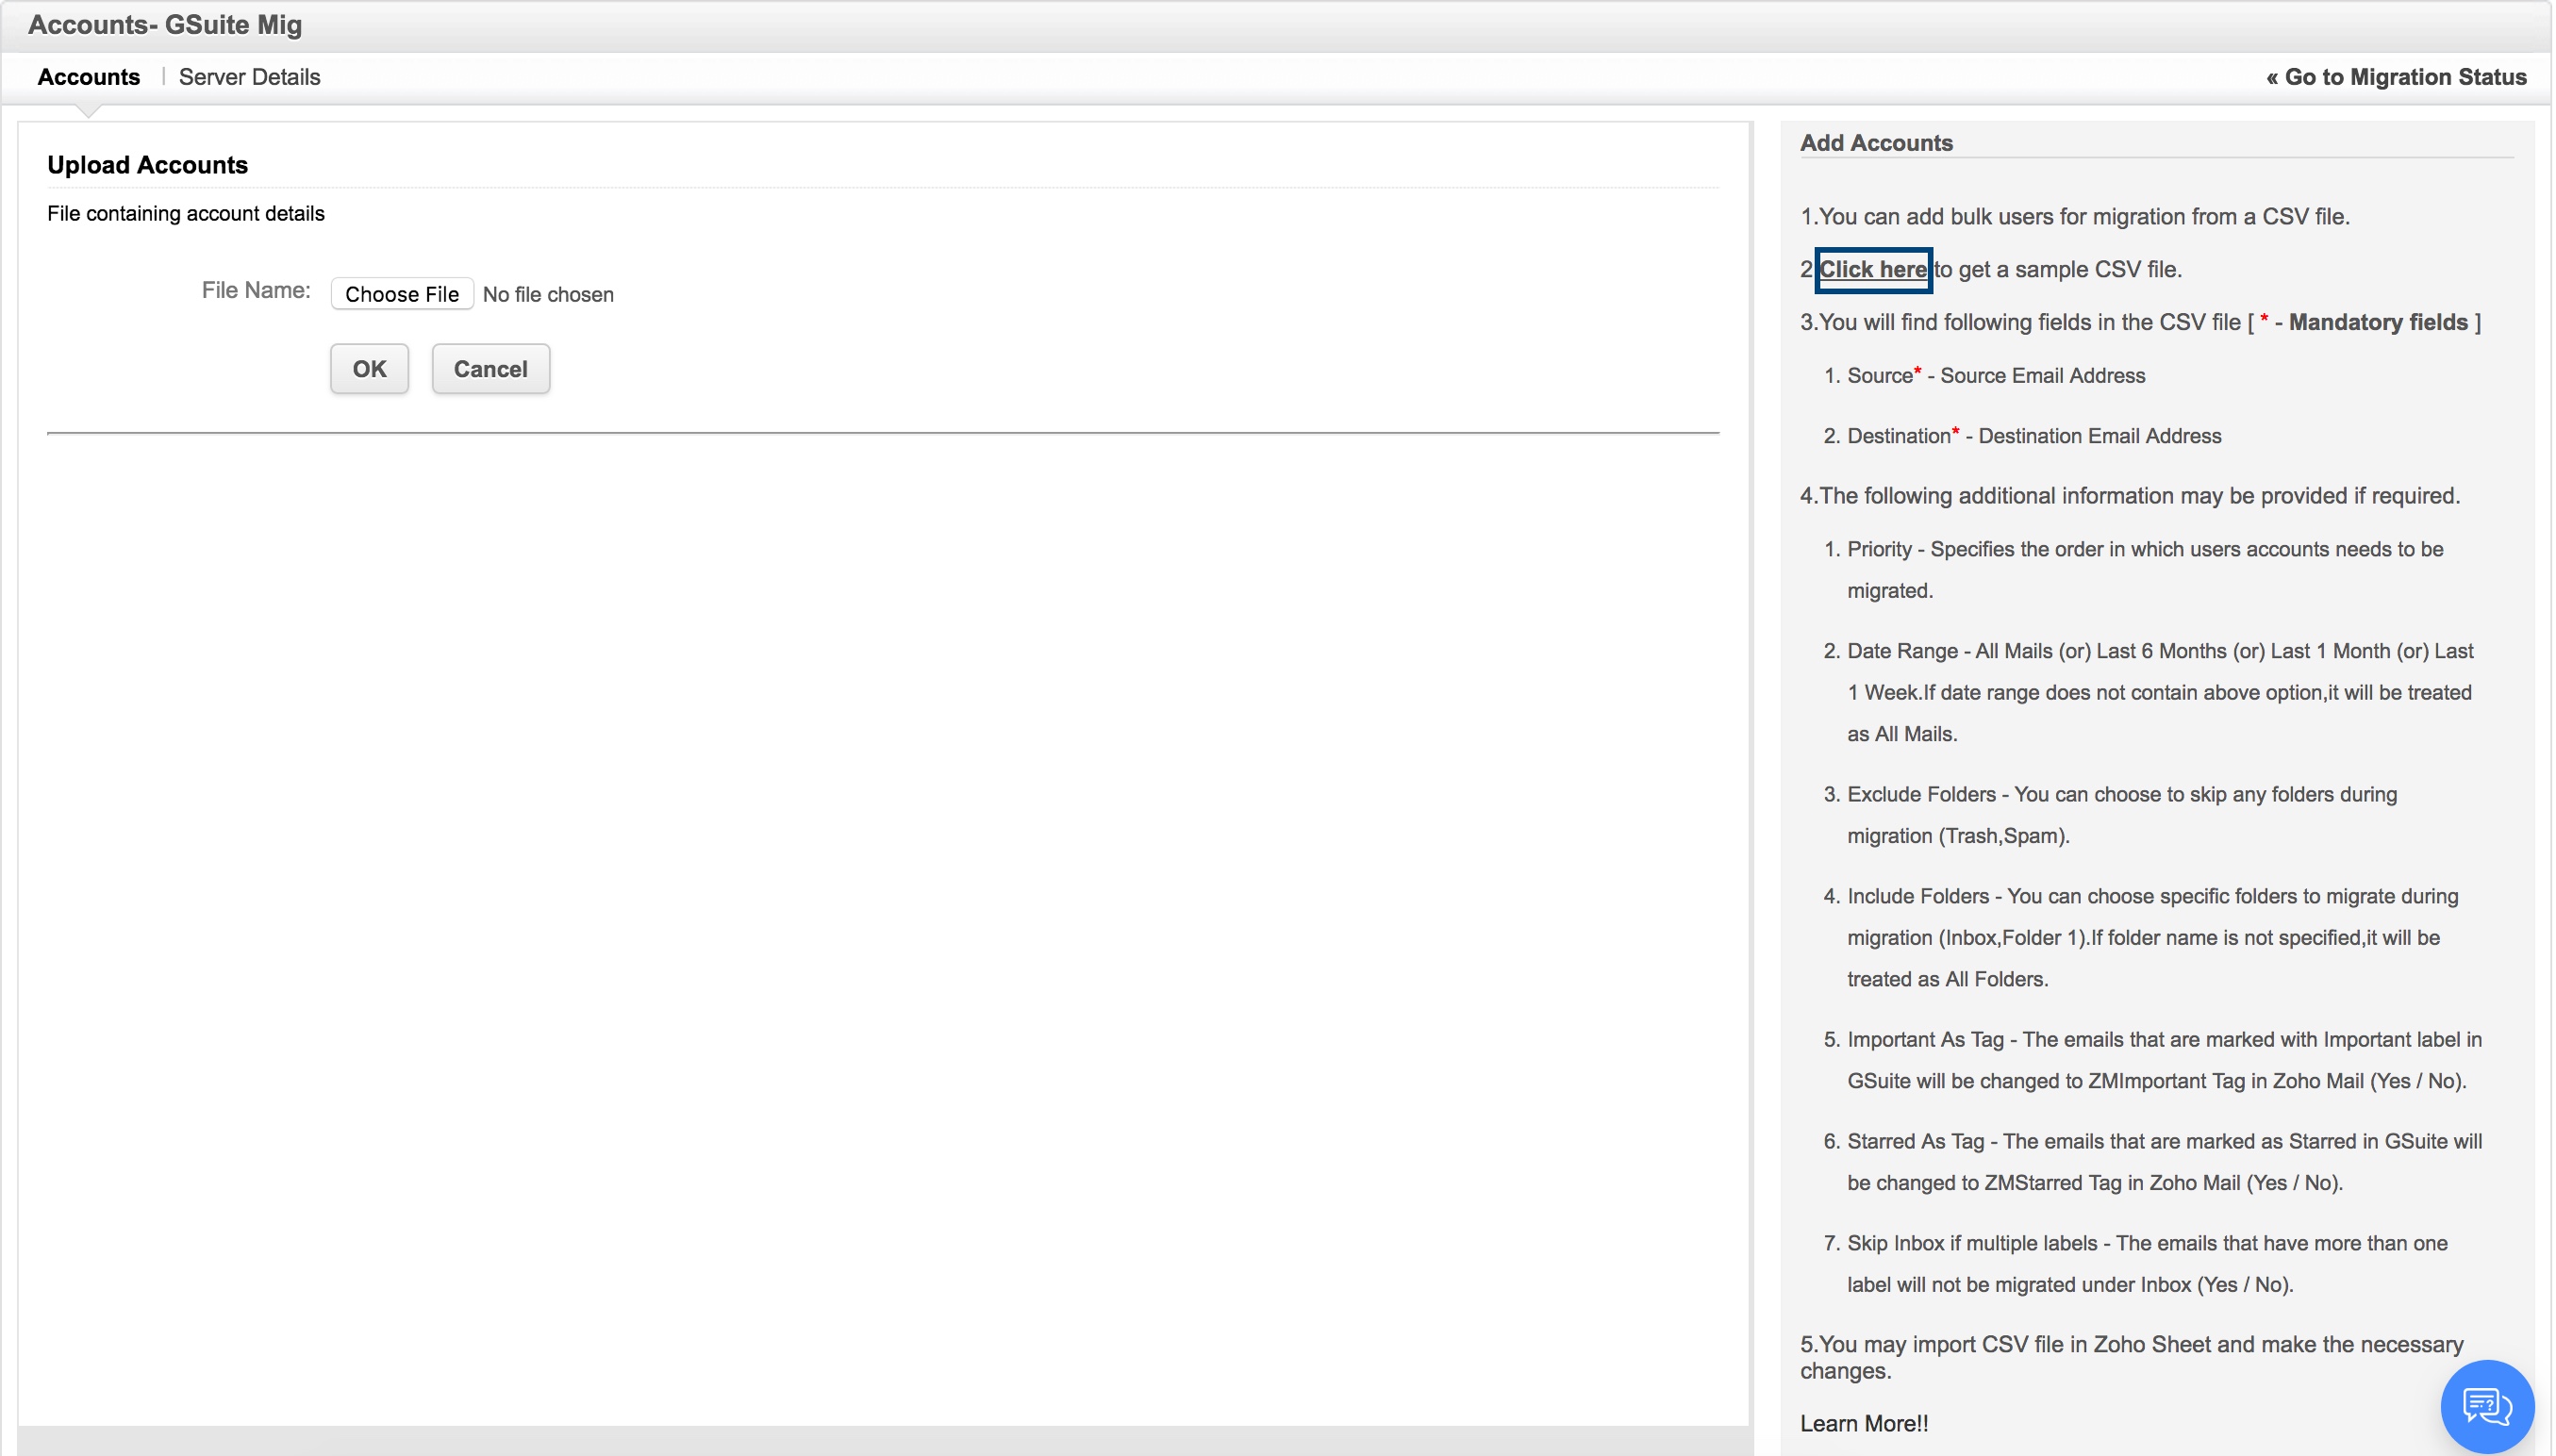The height and width of the screenshot is (1456, 2556).
Task: Open the Learn More!! link
Action: pos(1865,1423)
